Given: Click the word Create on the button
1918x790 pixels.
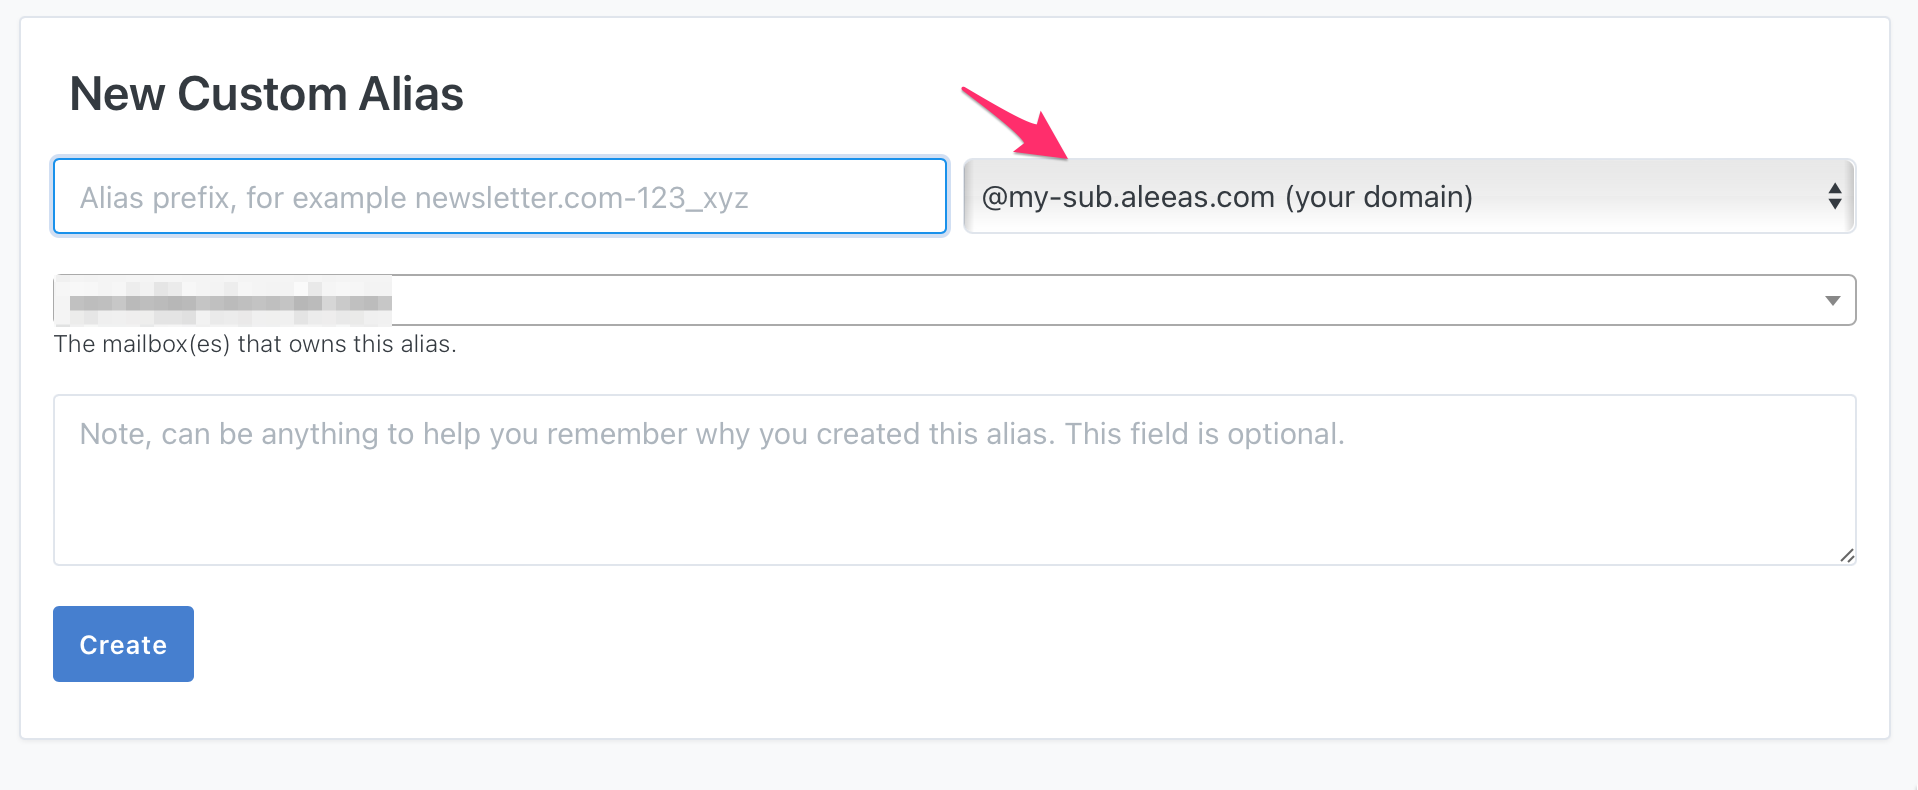Looking at the screenshot, I should [123, 645].
